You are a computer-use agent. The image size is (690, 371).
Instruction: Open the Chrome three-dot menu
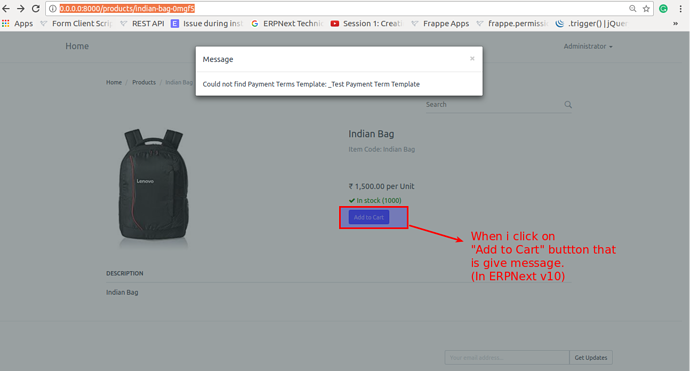coord(680,8)
